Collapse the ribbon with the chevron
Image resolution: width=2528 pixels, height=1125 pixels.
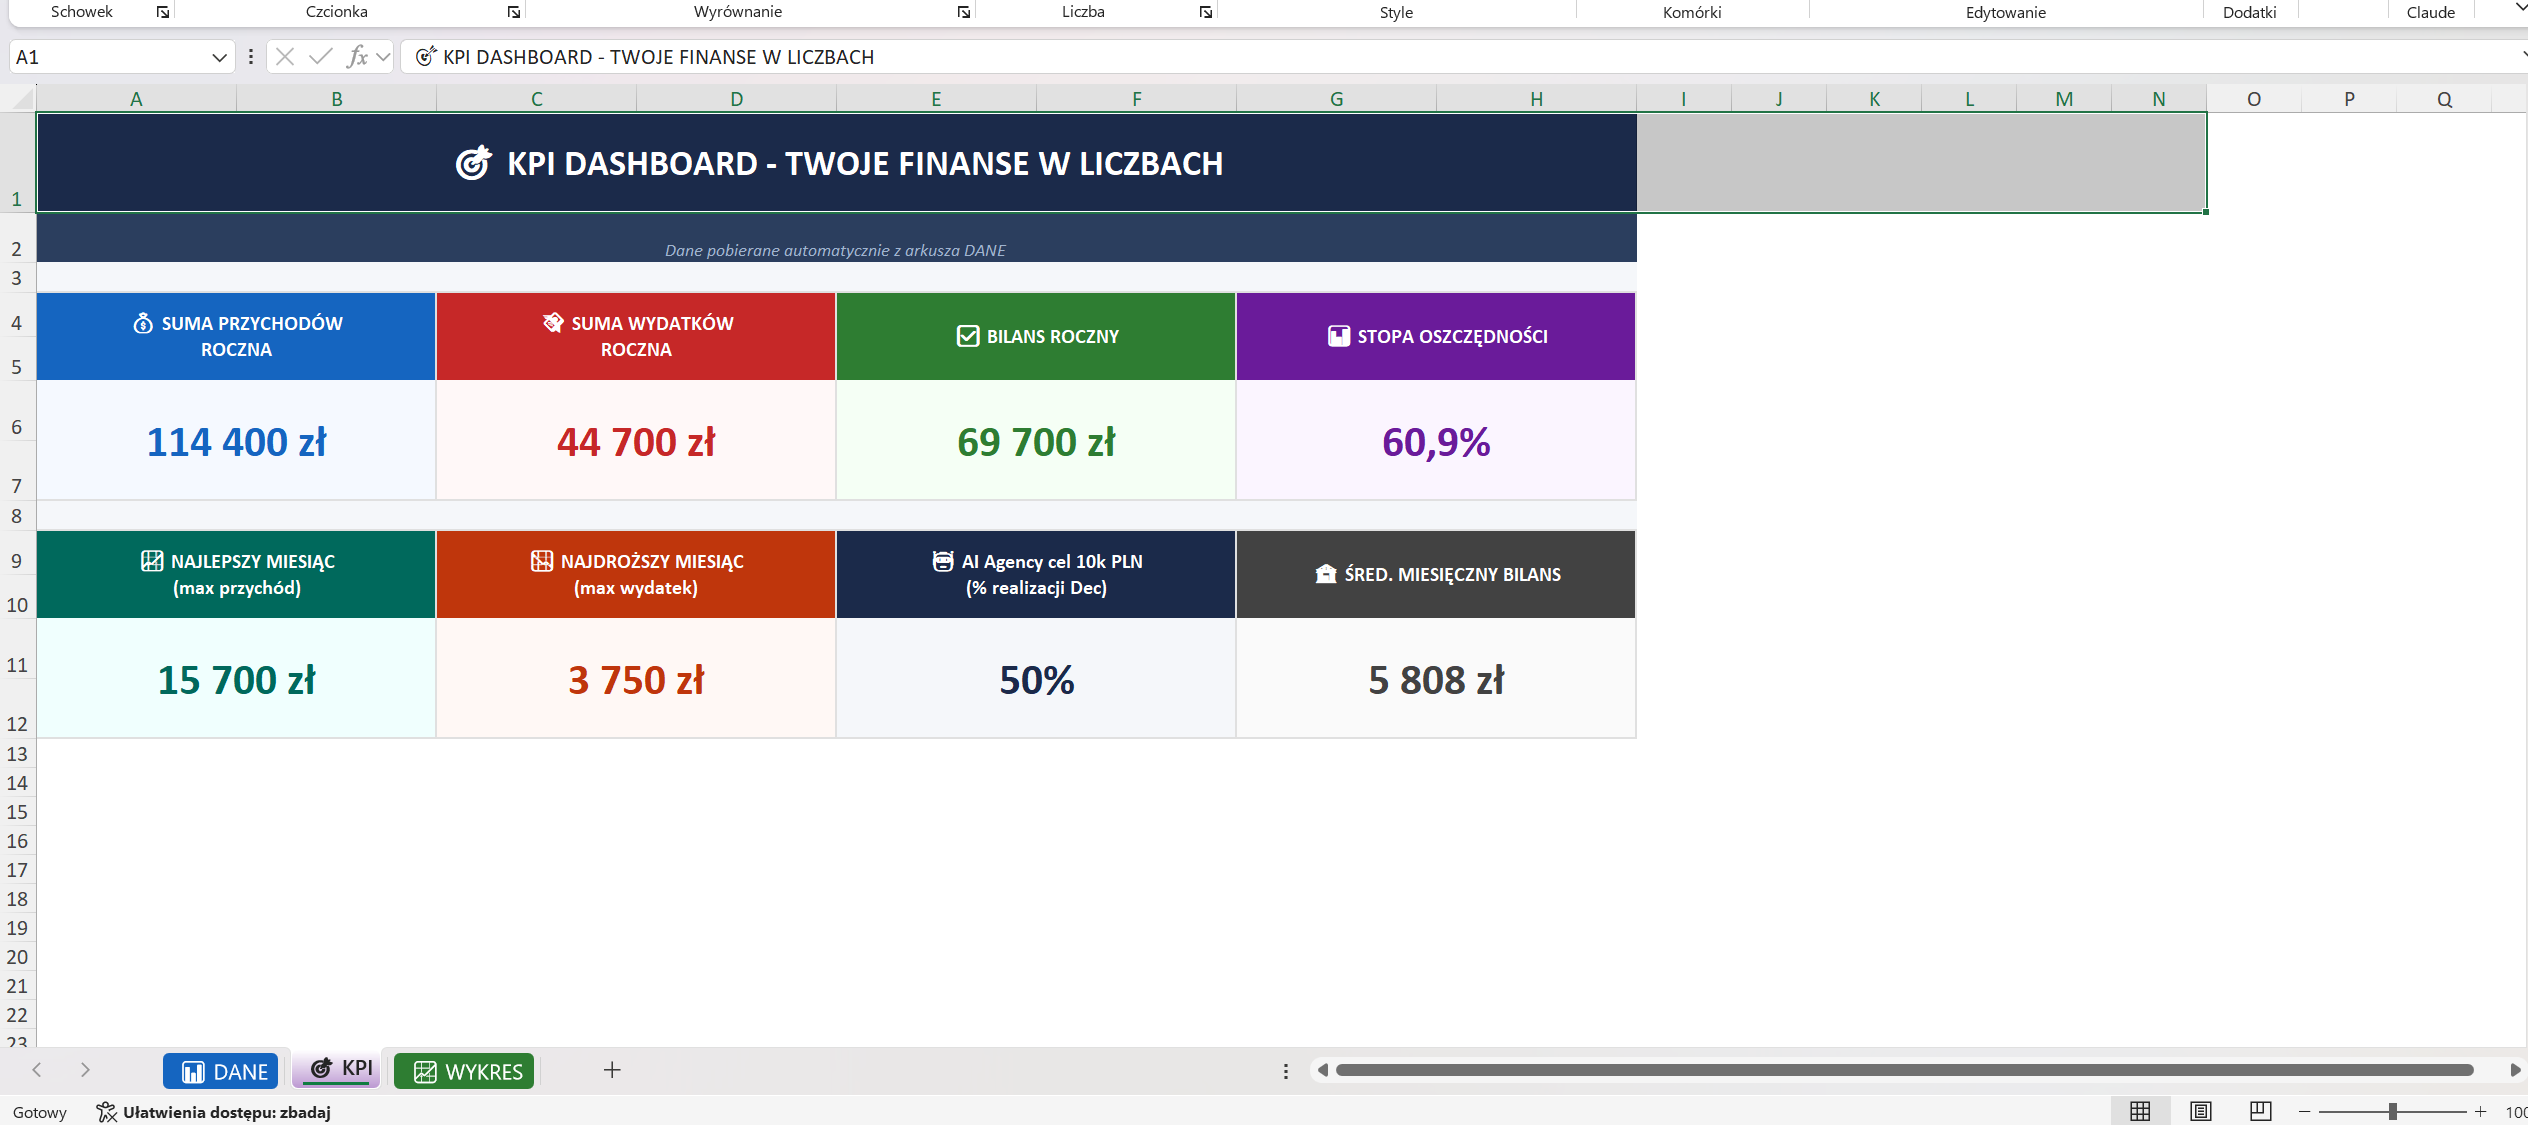pos(2521,8)
